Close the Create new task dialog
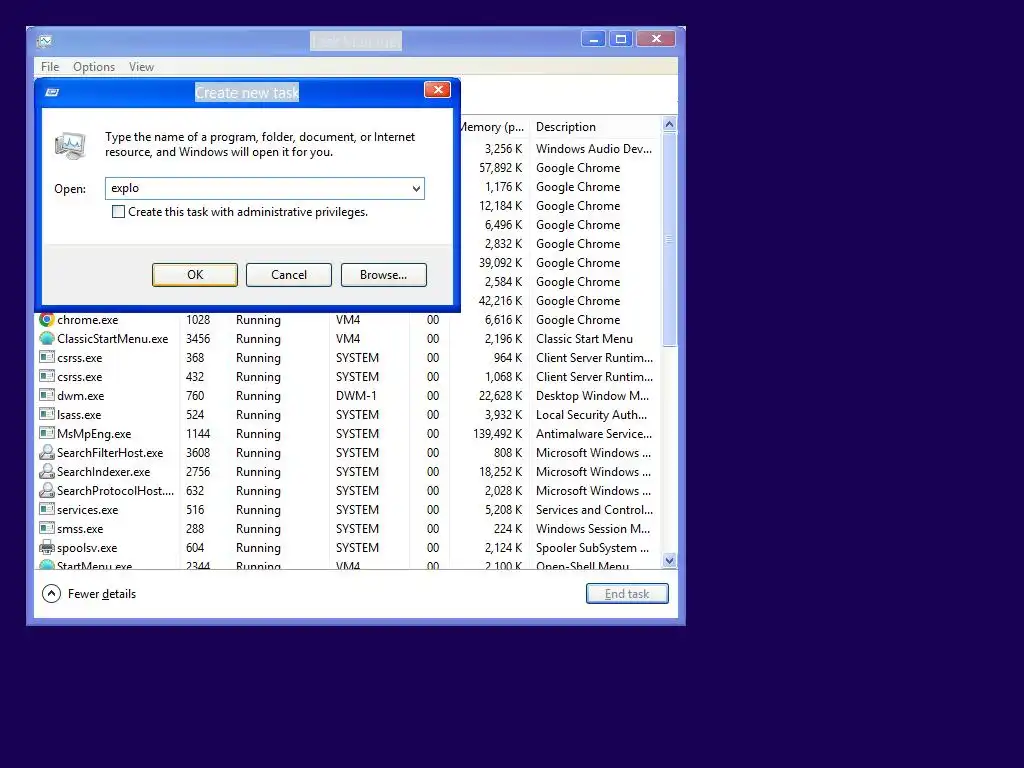Viewport: 1024px width, 768px height. pos(438,89)
